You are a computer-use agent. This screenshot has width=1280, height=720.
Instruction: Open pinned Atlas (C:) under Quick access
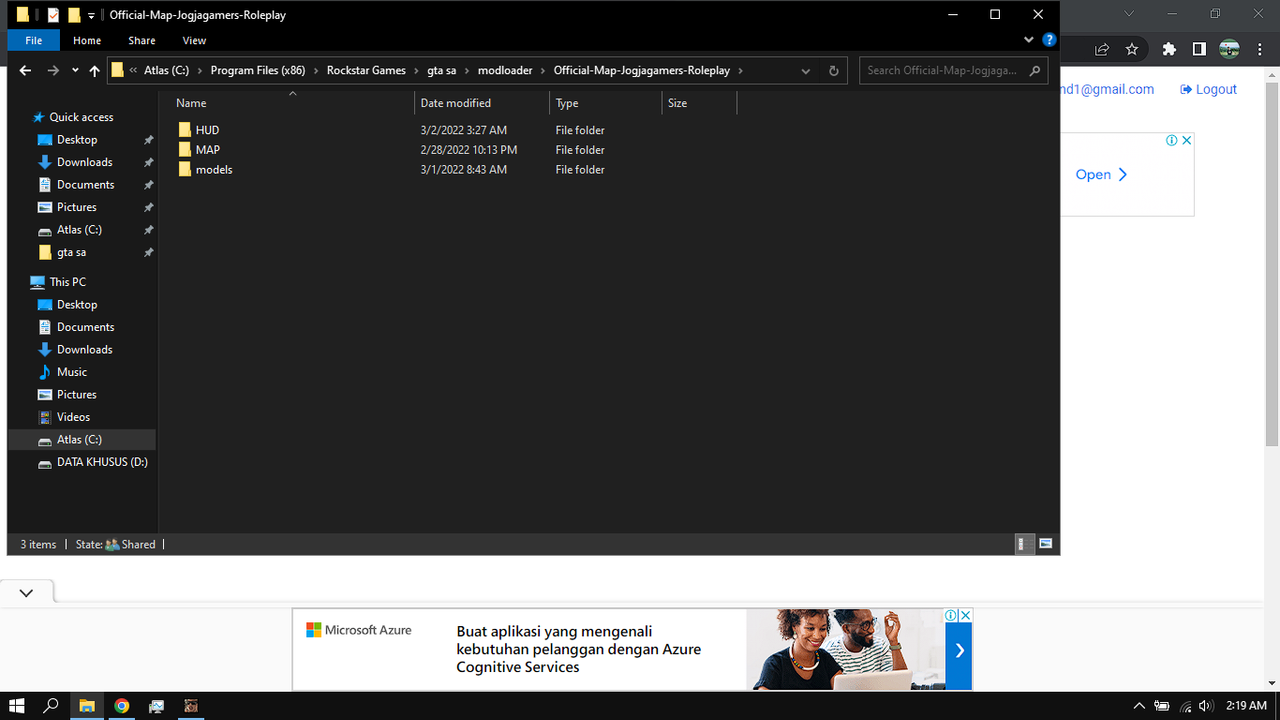point(79,230)
